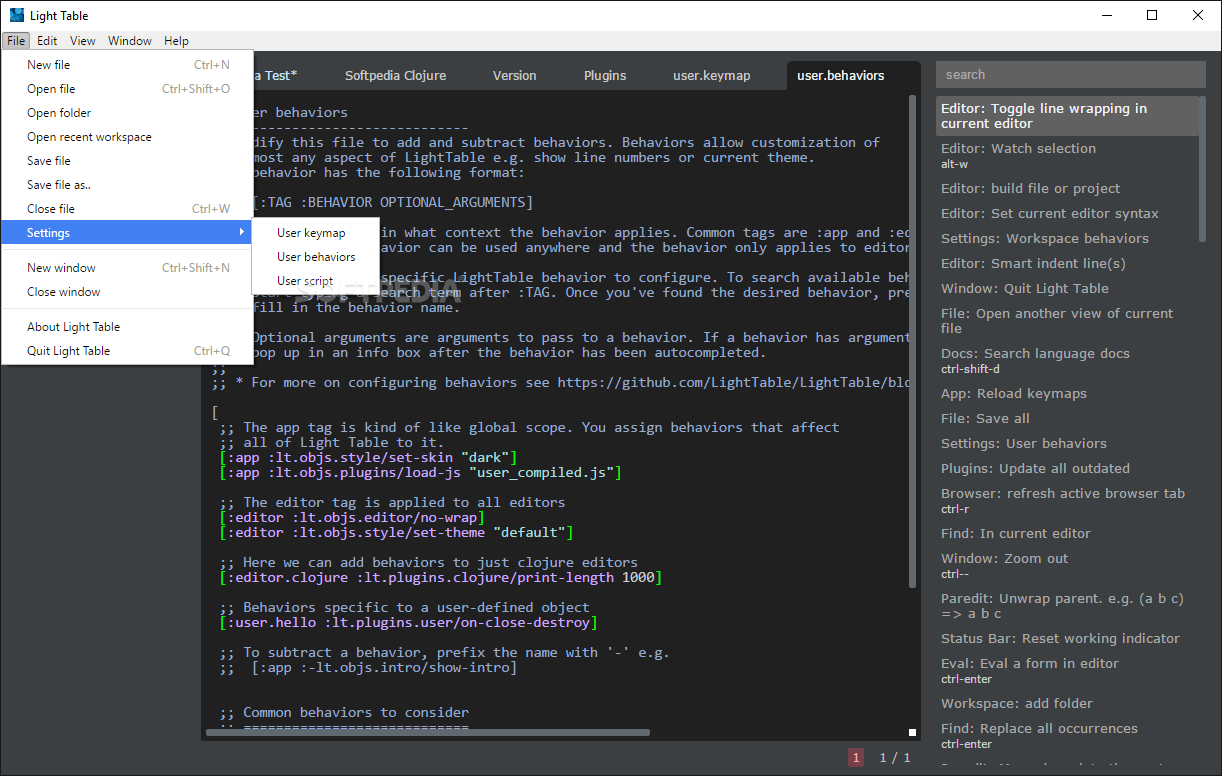Open the View menu
The height and width of the screenshot is (776, 1222).
tap(83, 41)
